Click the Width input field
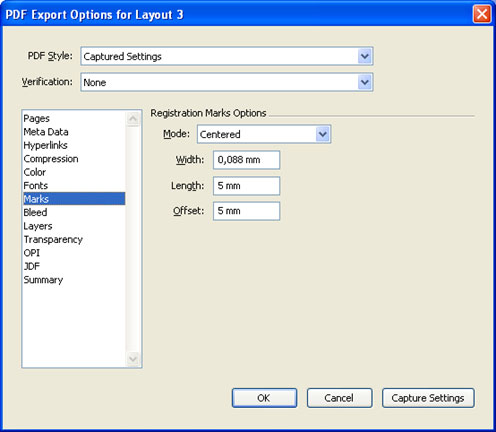Viewport: 496px width, 432px height. coord(246,160)
